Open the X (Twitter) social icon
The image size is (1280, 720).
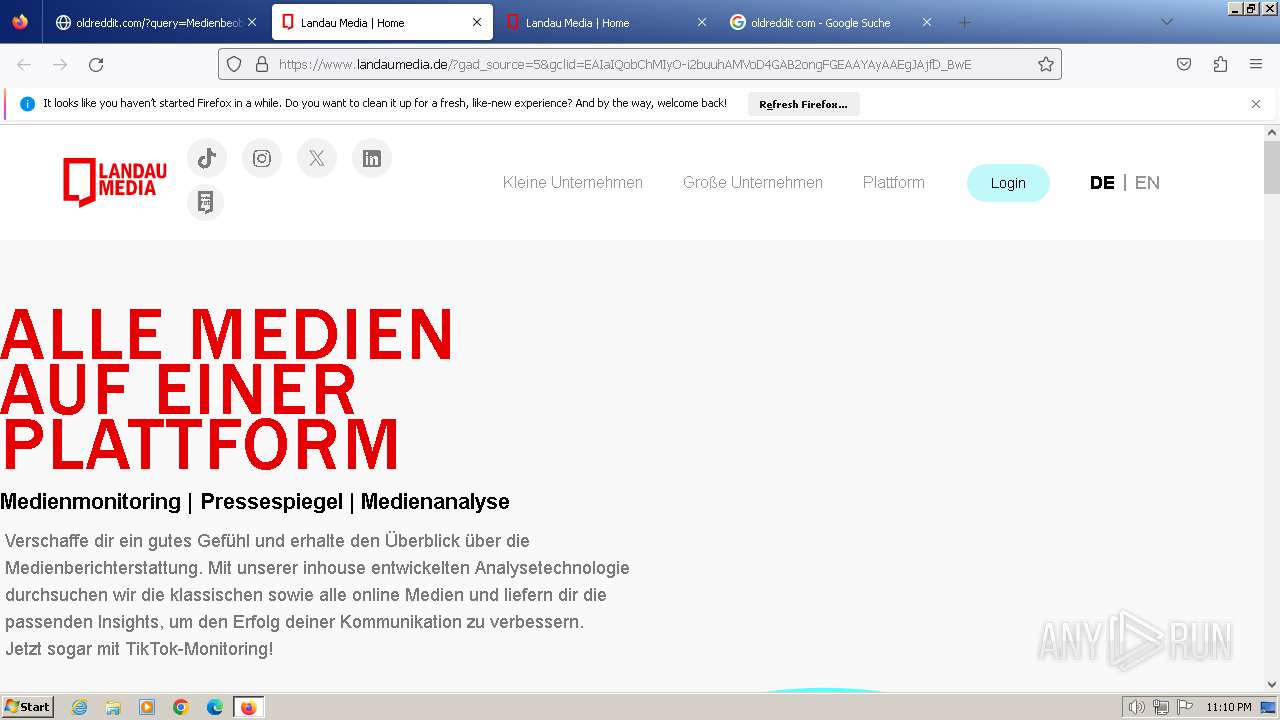click(x=317, y=158)
